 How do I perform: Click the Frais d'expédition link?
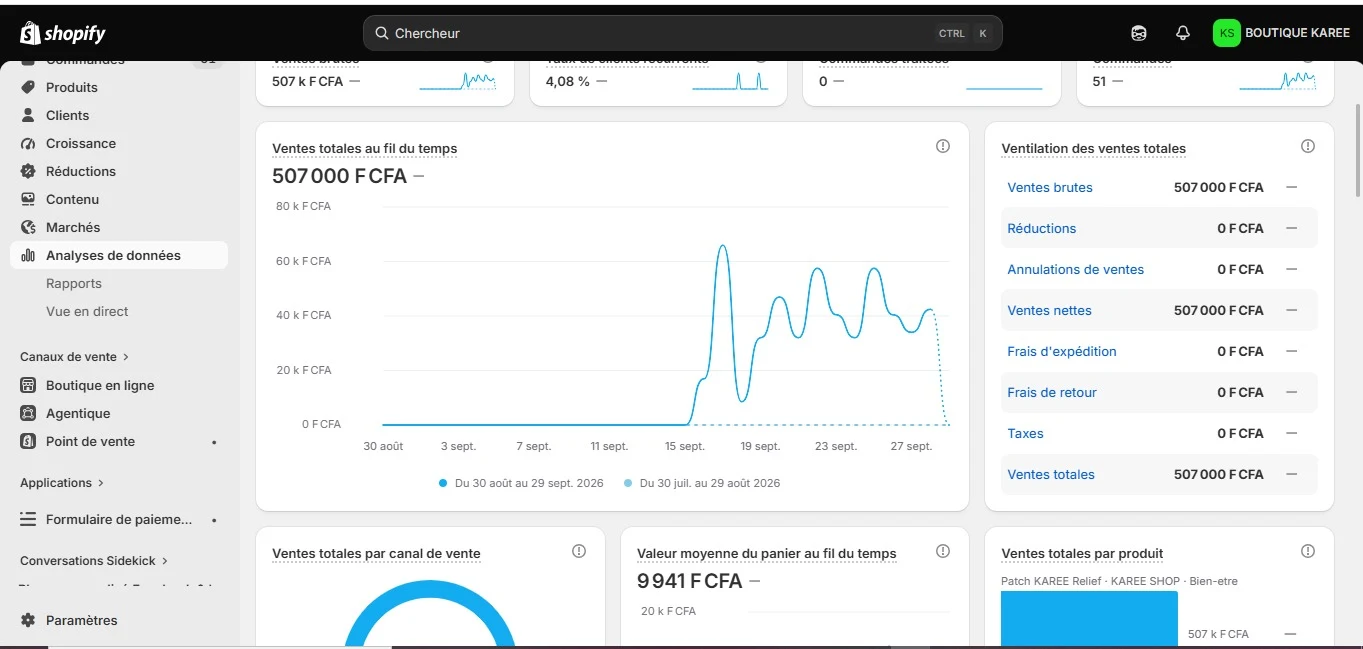(x=1062, y=351)
